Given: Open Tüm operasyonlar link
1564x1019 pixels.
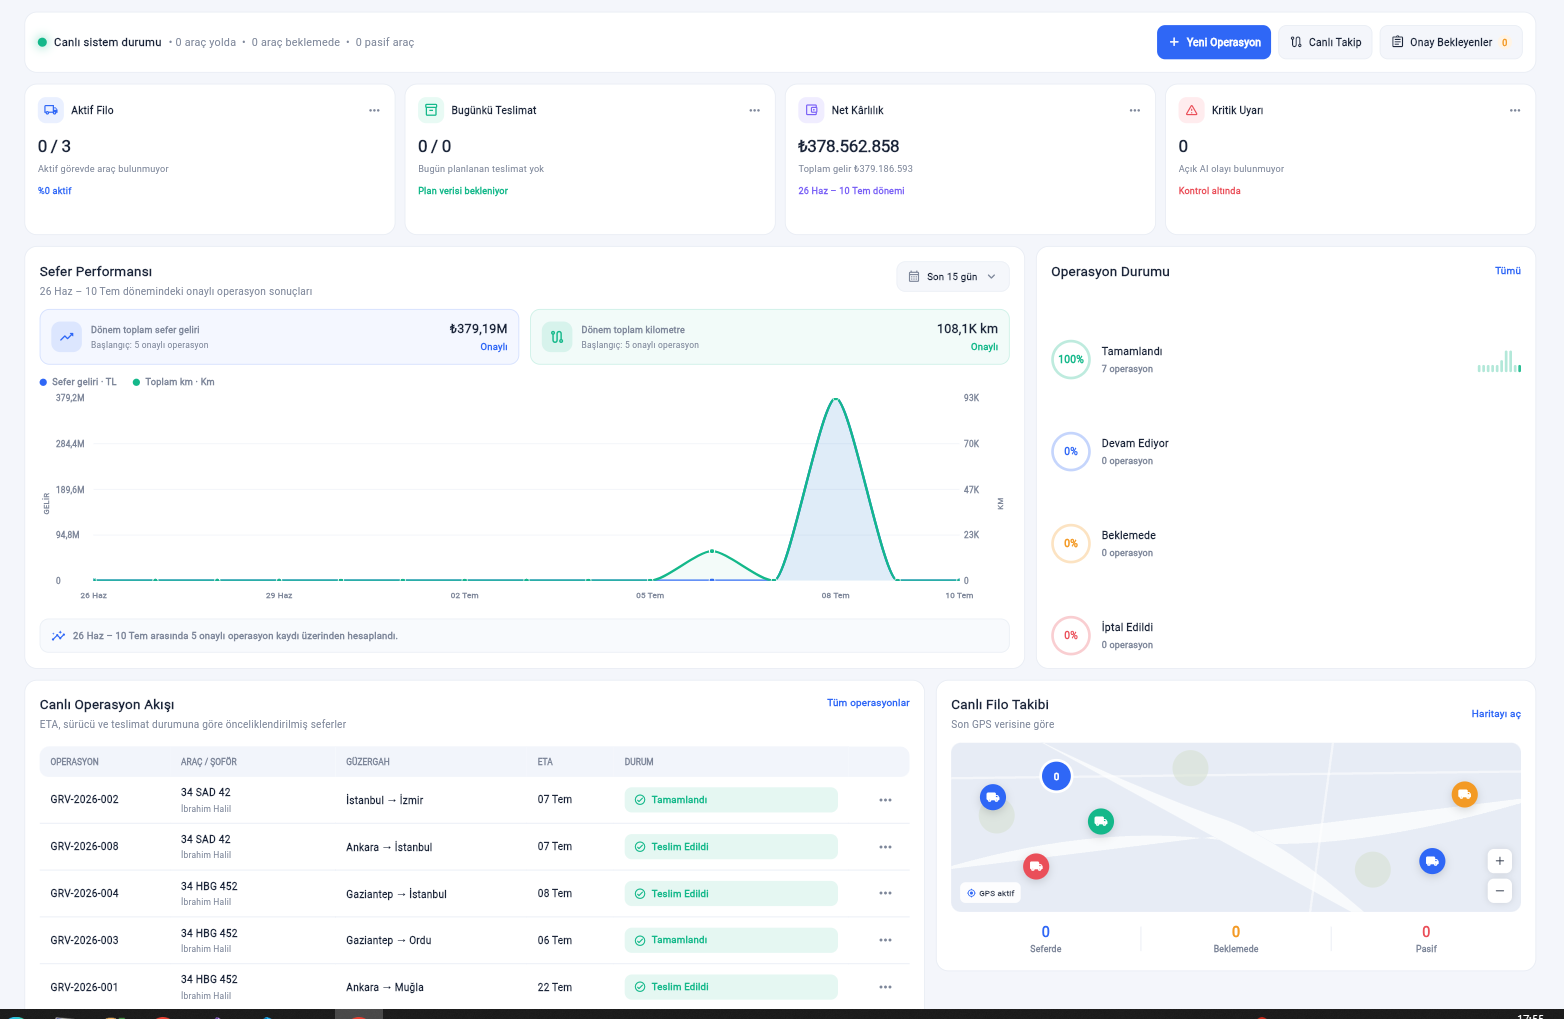Looking at the screenshot, I should (x=868, y=703).
